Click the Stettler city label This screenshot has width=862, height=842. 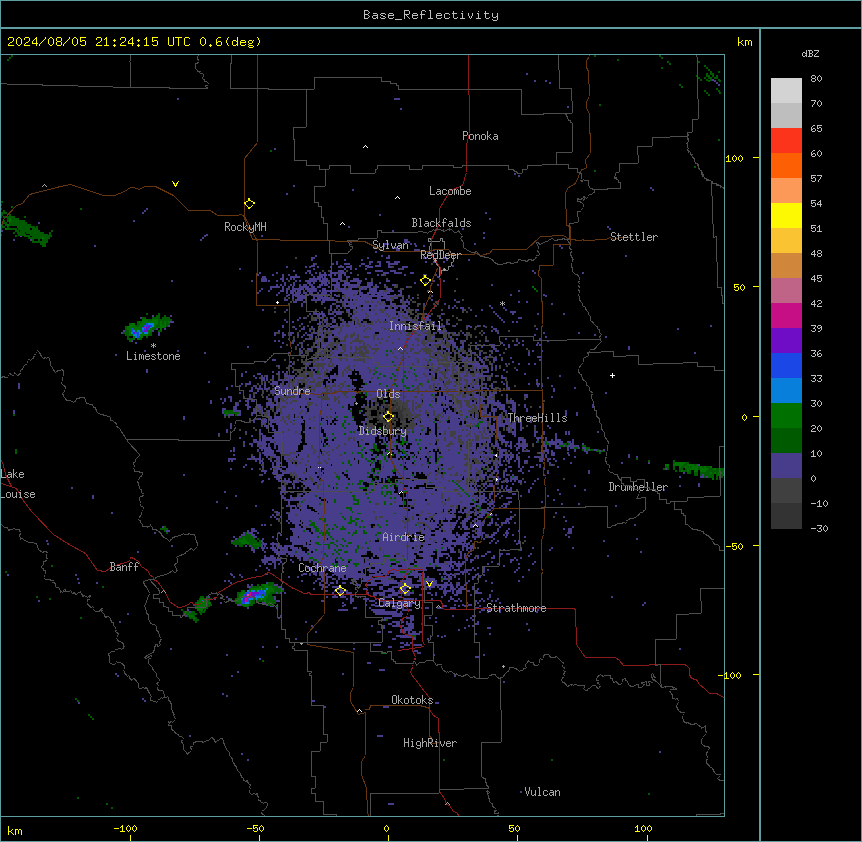[634, 237]
